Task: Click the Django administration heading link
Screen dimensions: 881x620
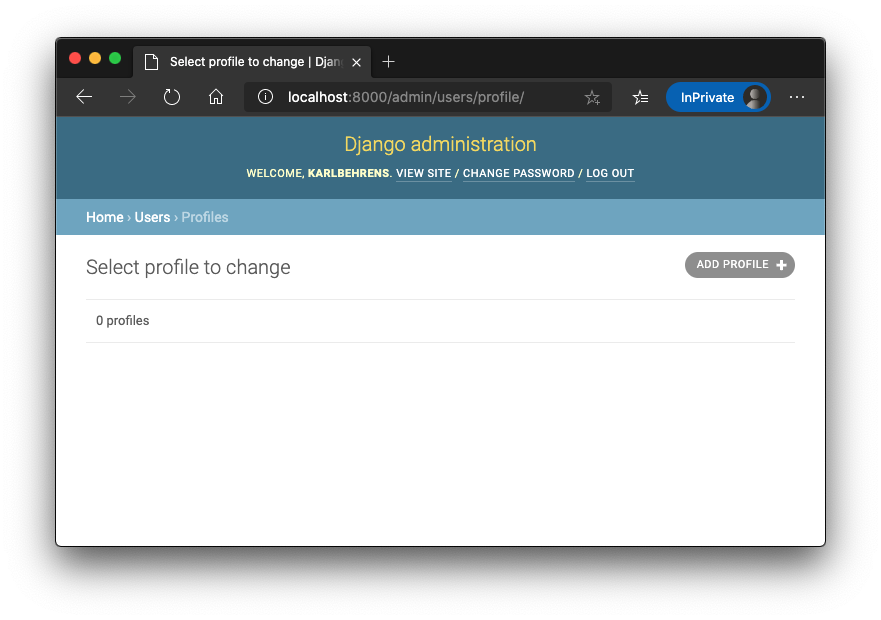Action: pyautogui.click(x=440, y=144)
